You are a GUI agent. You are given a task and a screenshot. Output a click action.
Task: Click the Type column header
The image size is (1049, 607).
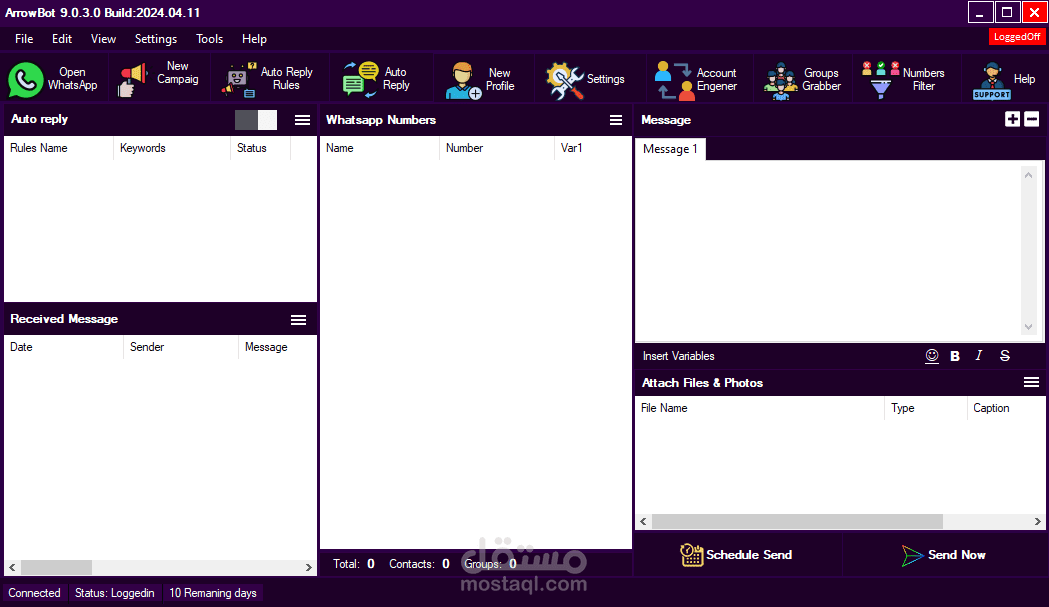tap(925, 408)
